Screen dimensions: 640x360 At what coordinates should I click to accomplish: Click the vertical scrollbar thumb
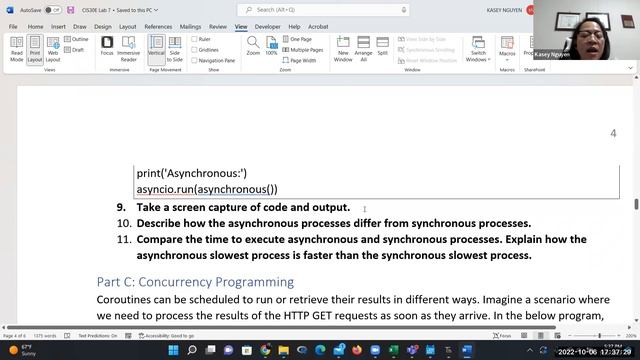[x=636, y=204]
